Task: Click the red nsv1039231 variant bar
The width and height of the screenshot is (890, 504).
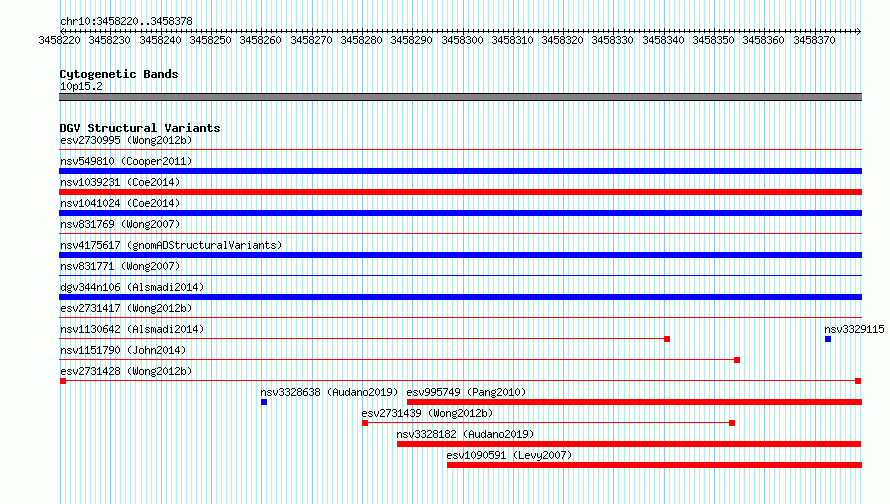Action: coord(460,192)
